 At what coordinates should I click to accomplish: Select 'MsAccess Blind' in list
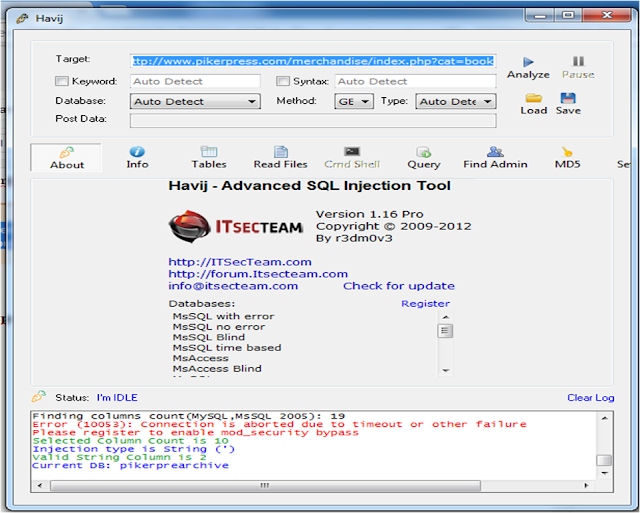[x=217, y=369]
